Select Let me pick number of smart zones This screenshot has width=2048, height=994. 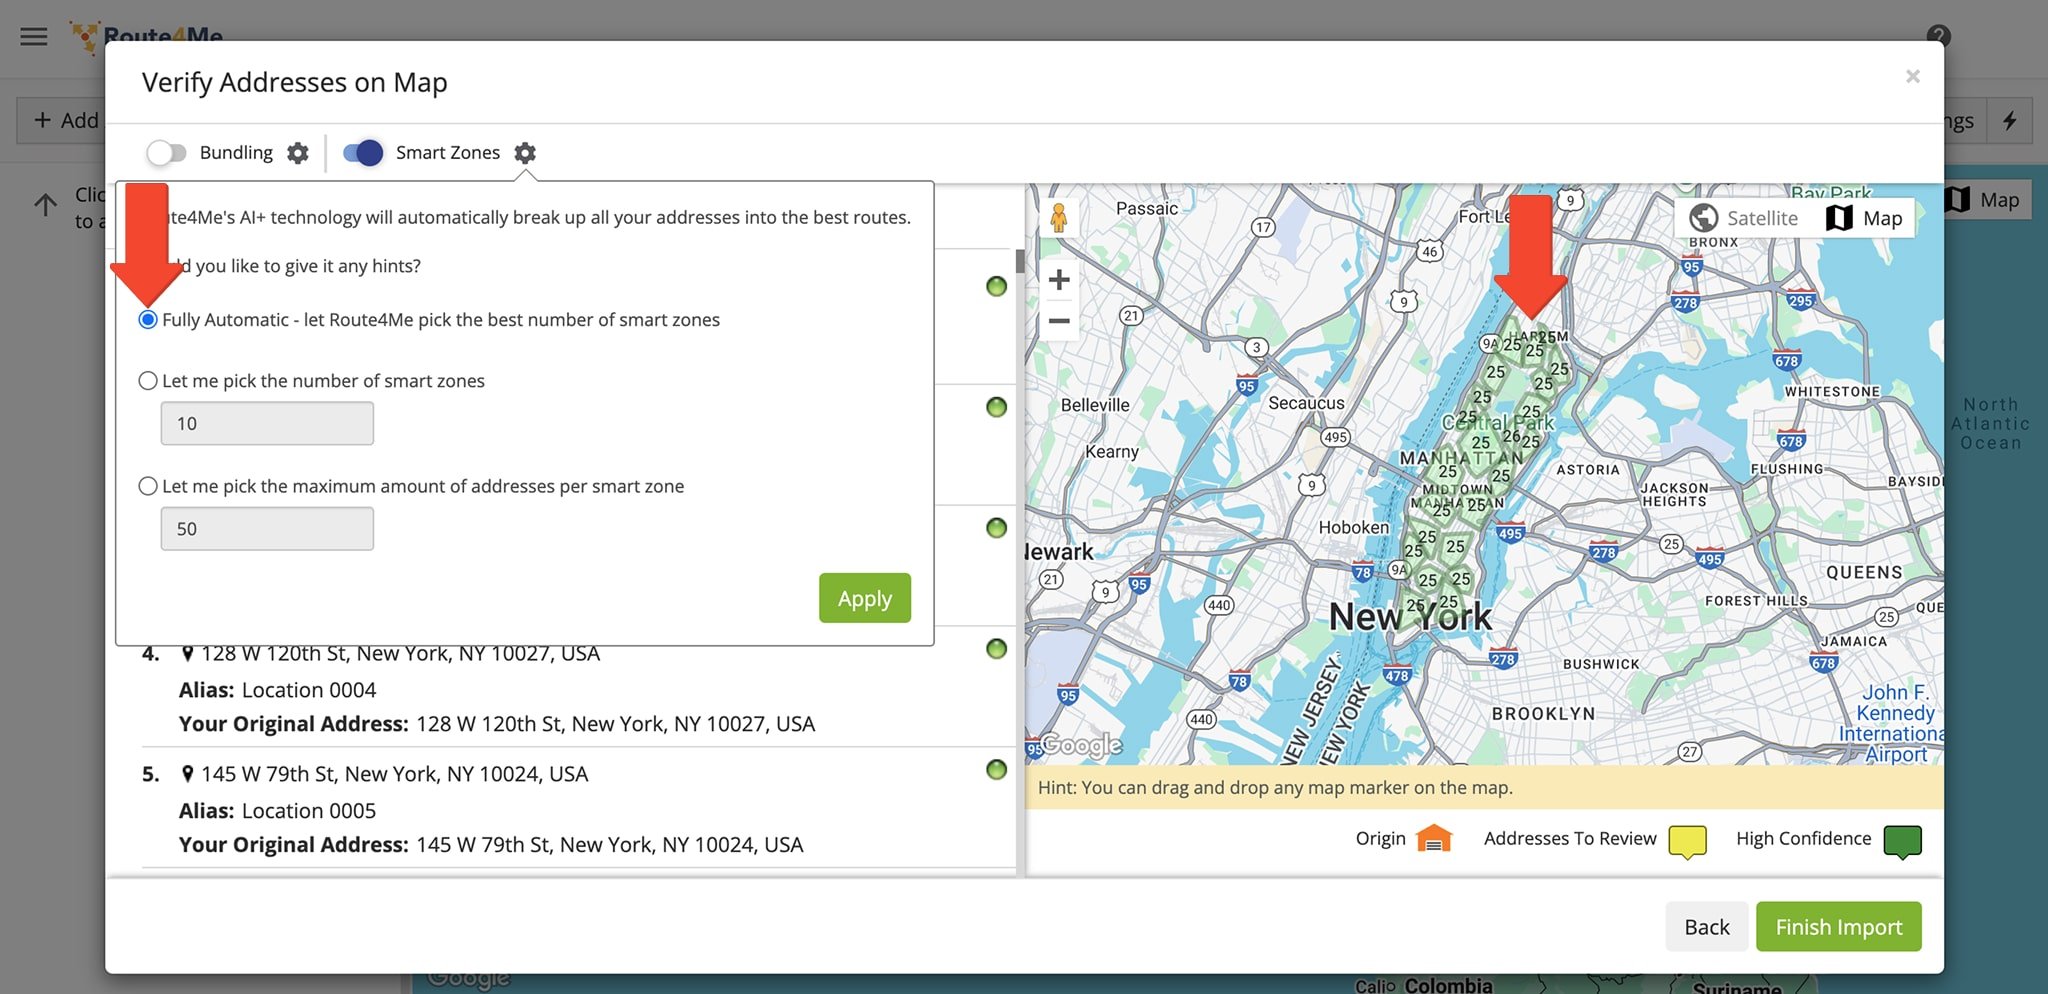[x=148, y=381]
